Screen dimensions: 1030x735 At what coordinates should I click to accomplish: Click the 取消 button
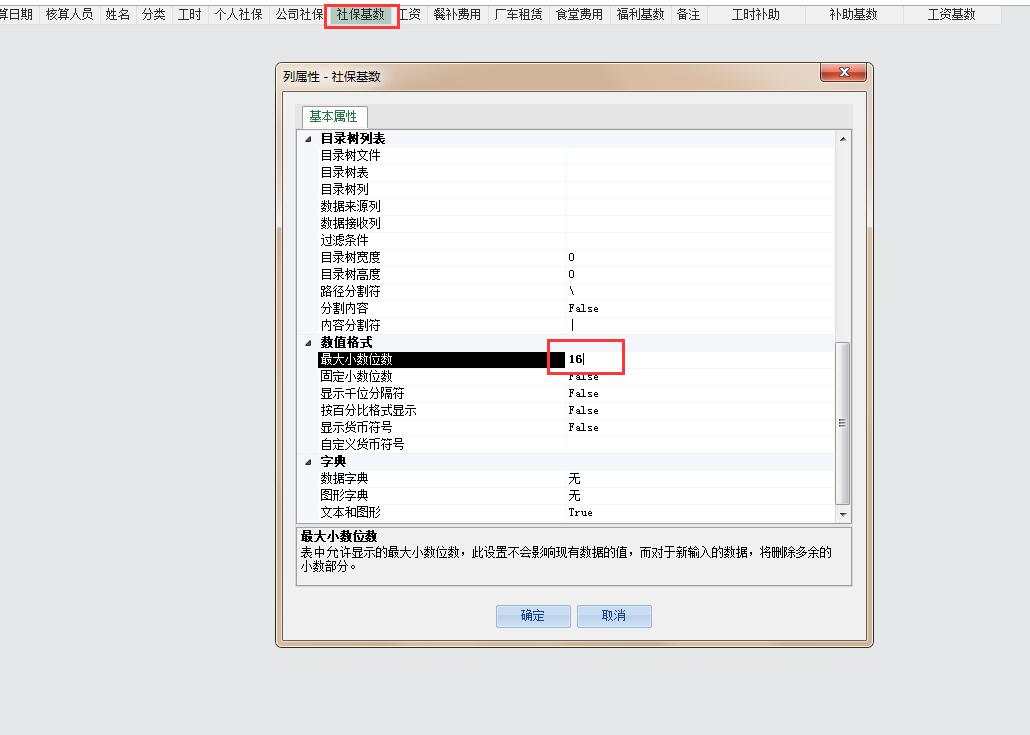click(x=614, y=616)
